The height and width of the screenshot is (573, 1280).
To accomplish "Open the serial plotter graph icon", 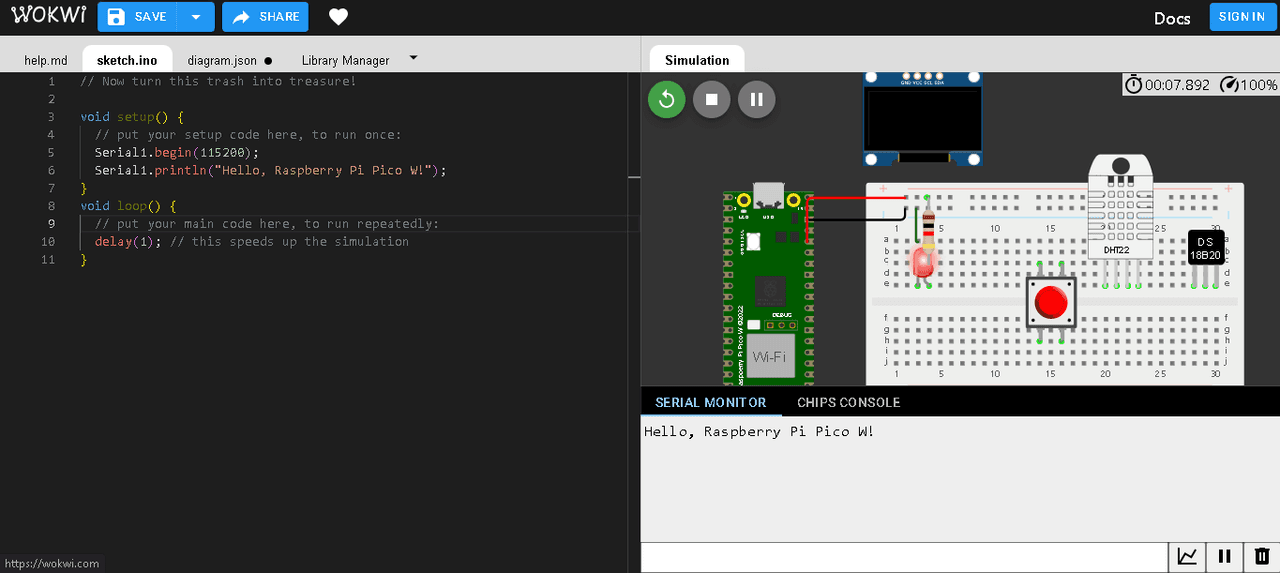I will coord(1187,557).
